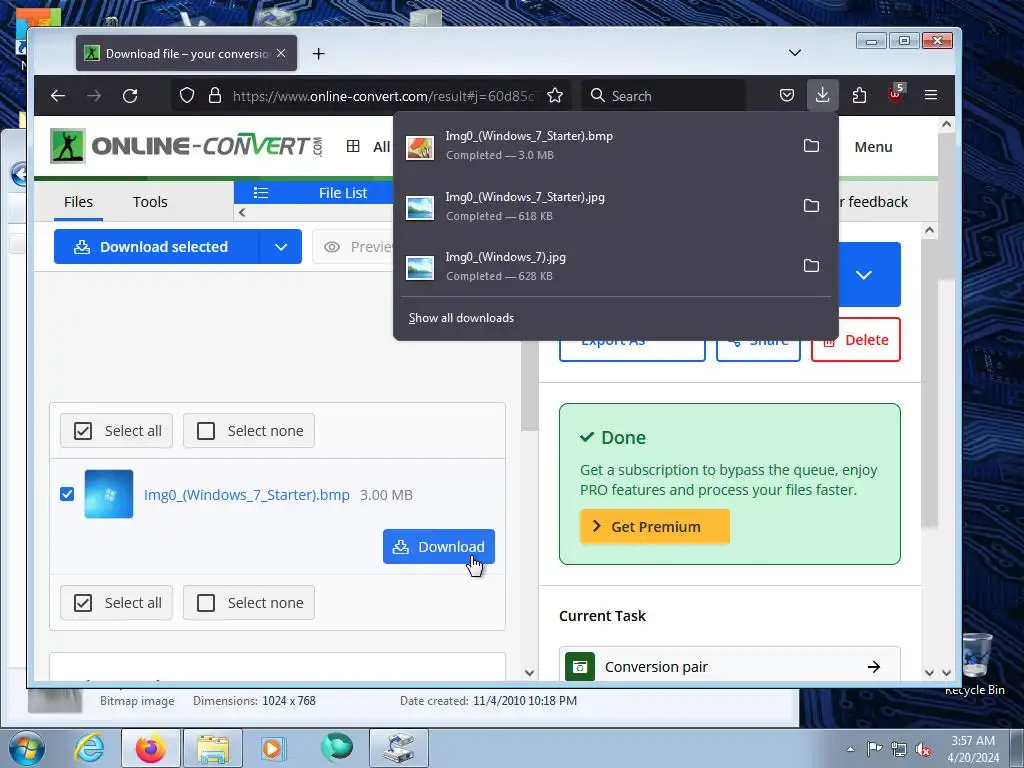Launch Internet Explorer from taskbar
The width and height of the screenshot is (1024, 768).
click(x=89, y=748)
